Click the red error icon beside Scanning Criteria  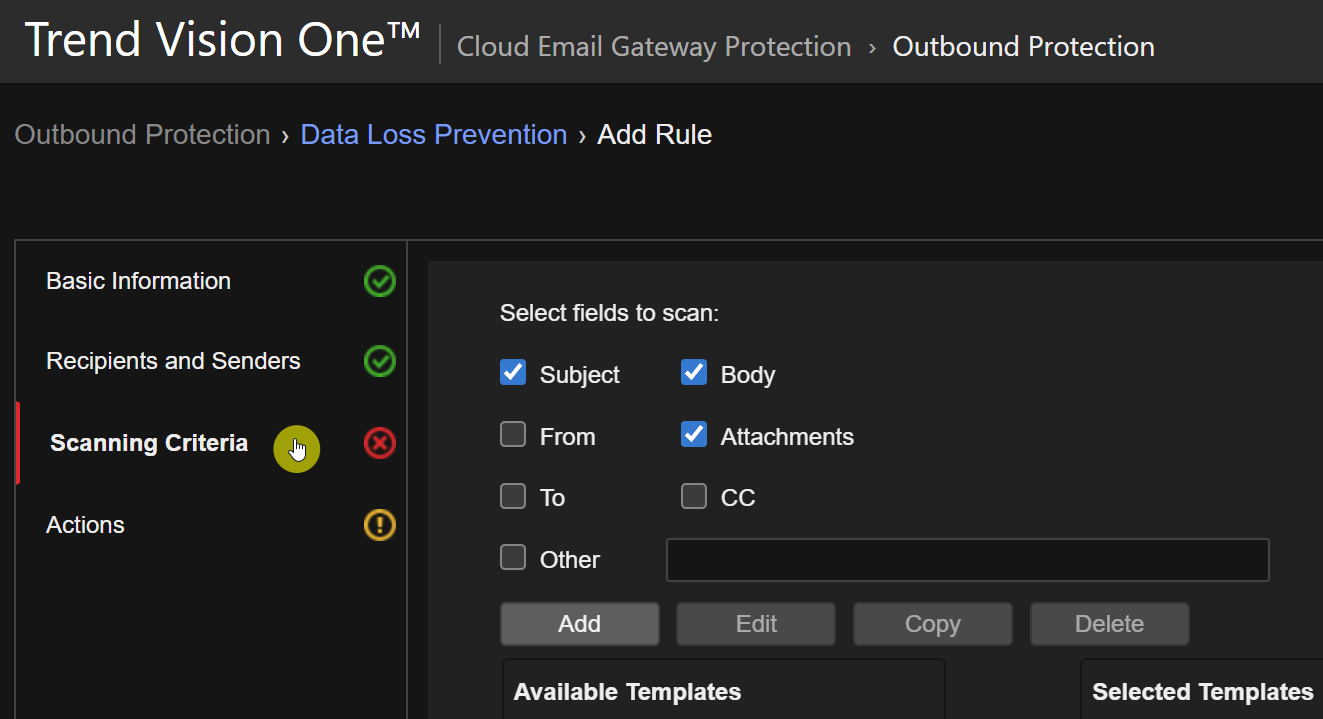pyautogui.click(x=379, y=443)
